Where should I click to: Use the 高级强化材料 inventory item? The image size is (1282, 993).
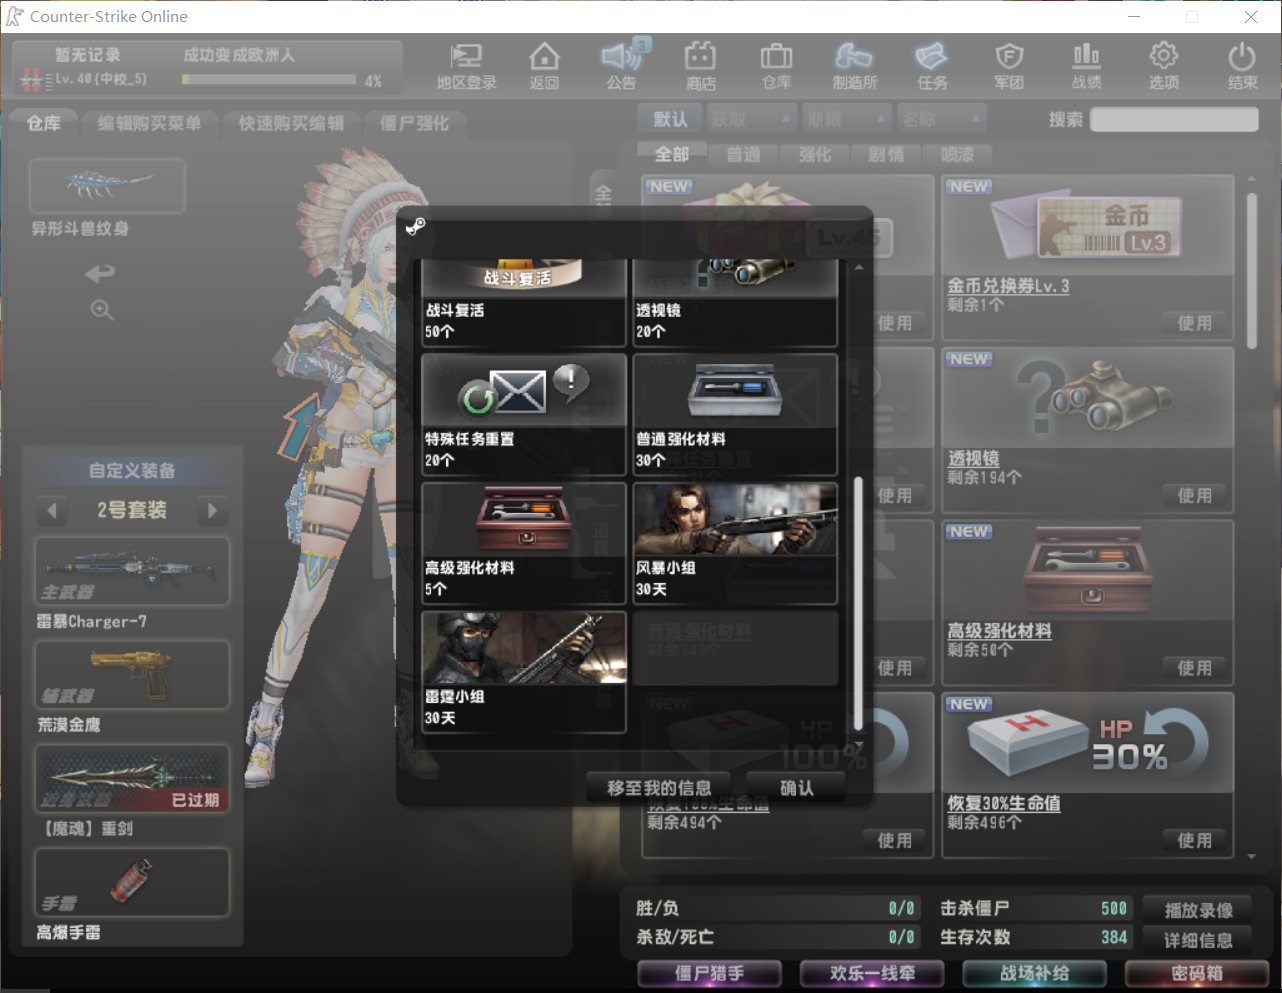pyautogui.click(x=1195, y=668)
